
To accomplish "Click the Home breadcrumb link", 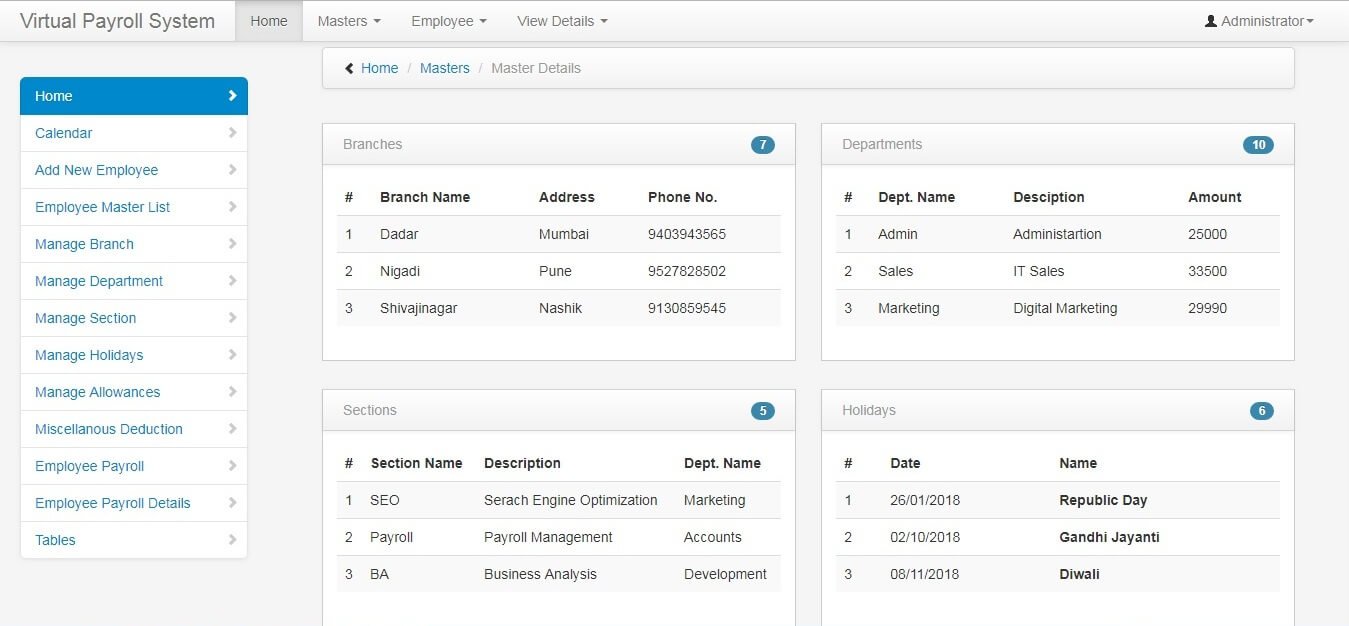I will pyautogui.click(x=379, y=68).
